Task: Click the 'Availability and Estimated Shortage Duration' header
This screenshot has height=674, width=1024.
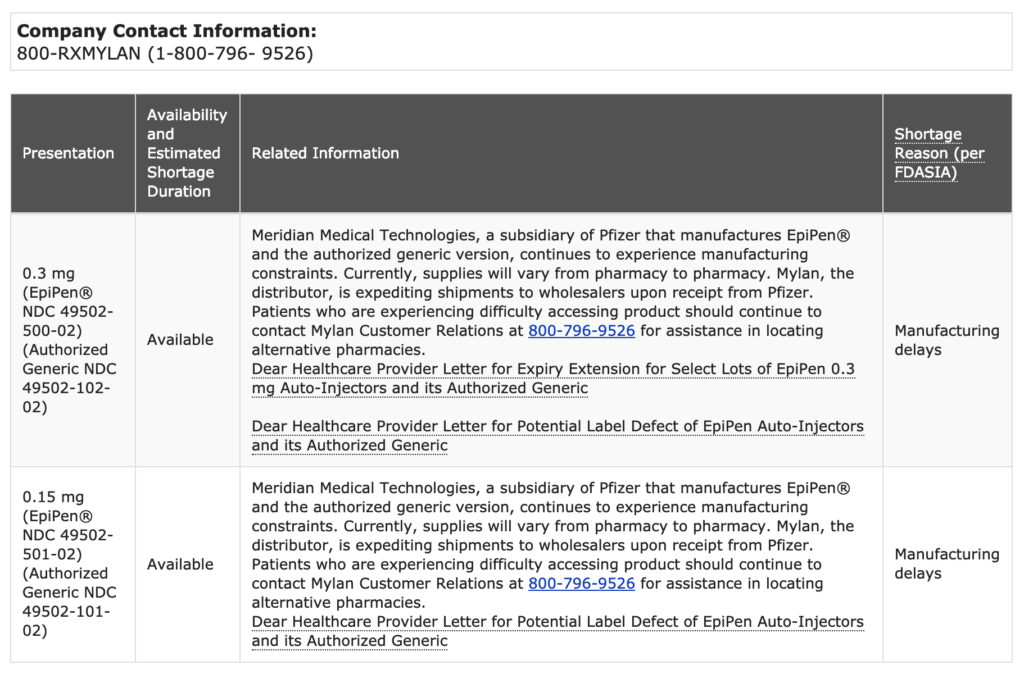Action: click(x=187, y=153)
